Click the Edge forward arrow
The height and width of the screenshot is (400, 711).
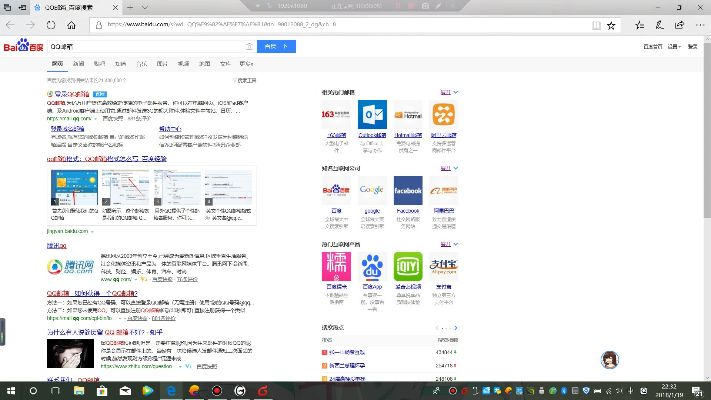tap(30, 25)
